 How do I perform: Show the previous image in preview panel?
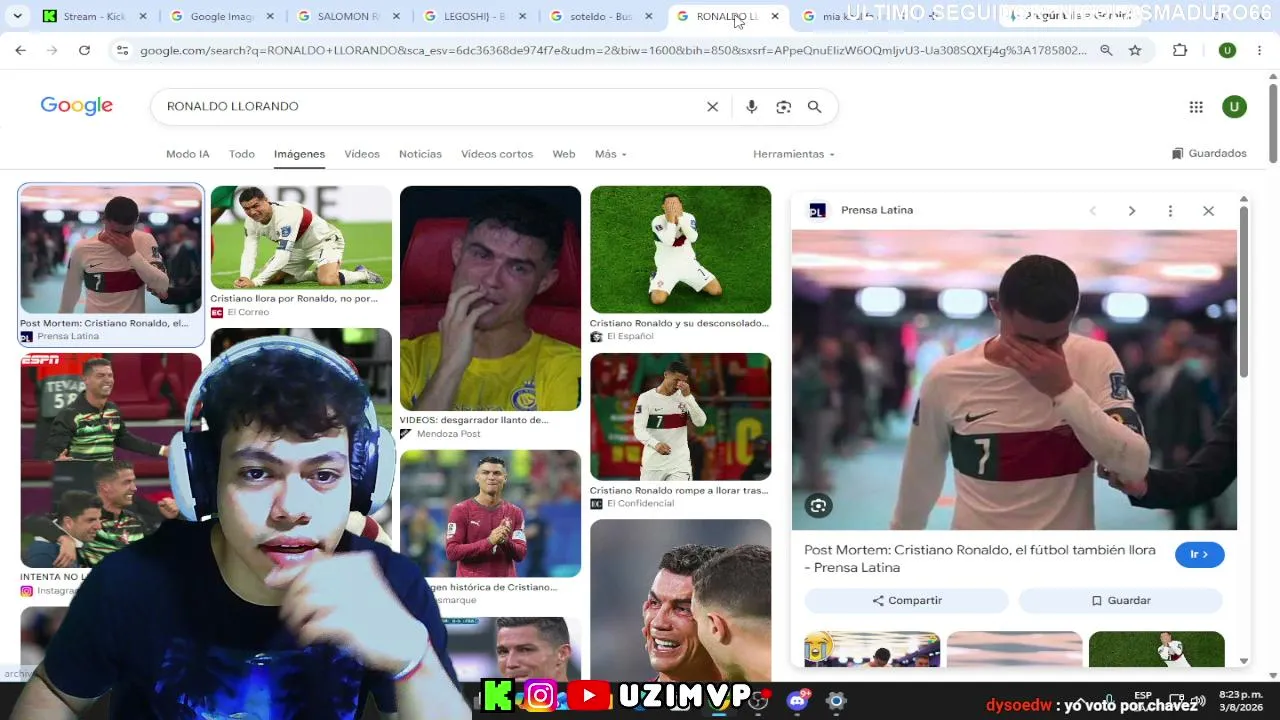[x=1093, y=211]
